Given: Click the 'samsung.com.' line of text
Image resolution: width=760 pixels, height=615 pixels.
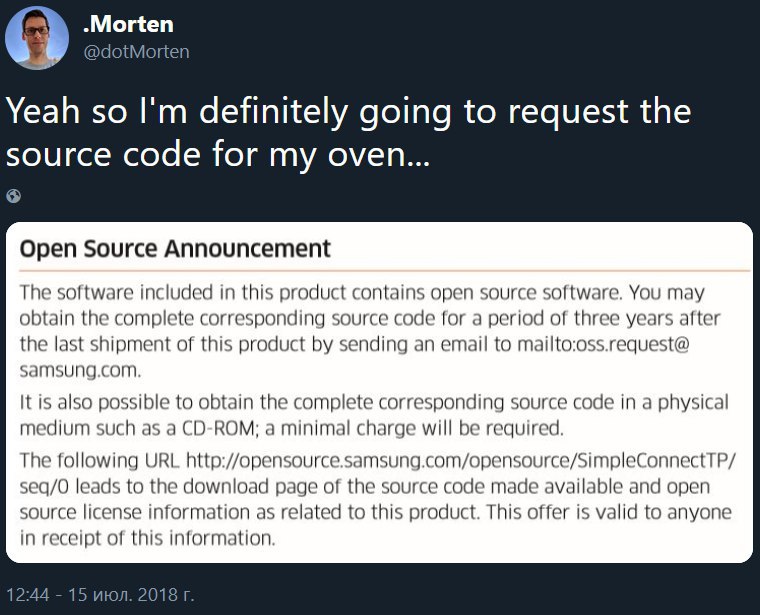Looking at the screenshot, I should pos(80,370).
